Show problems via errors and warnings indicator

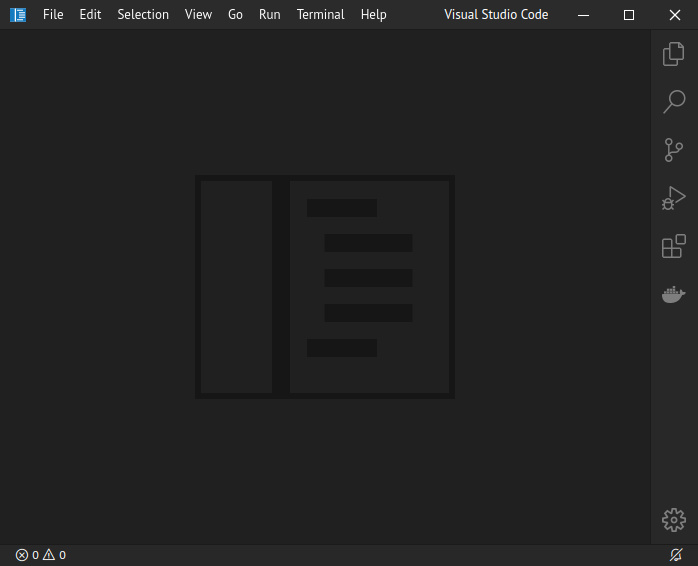point(41,555)
